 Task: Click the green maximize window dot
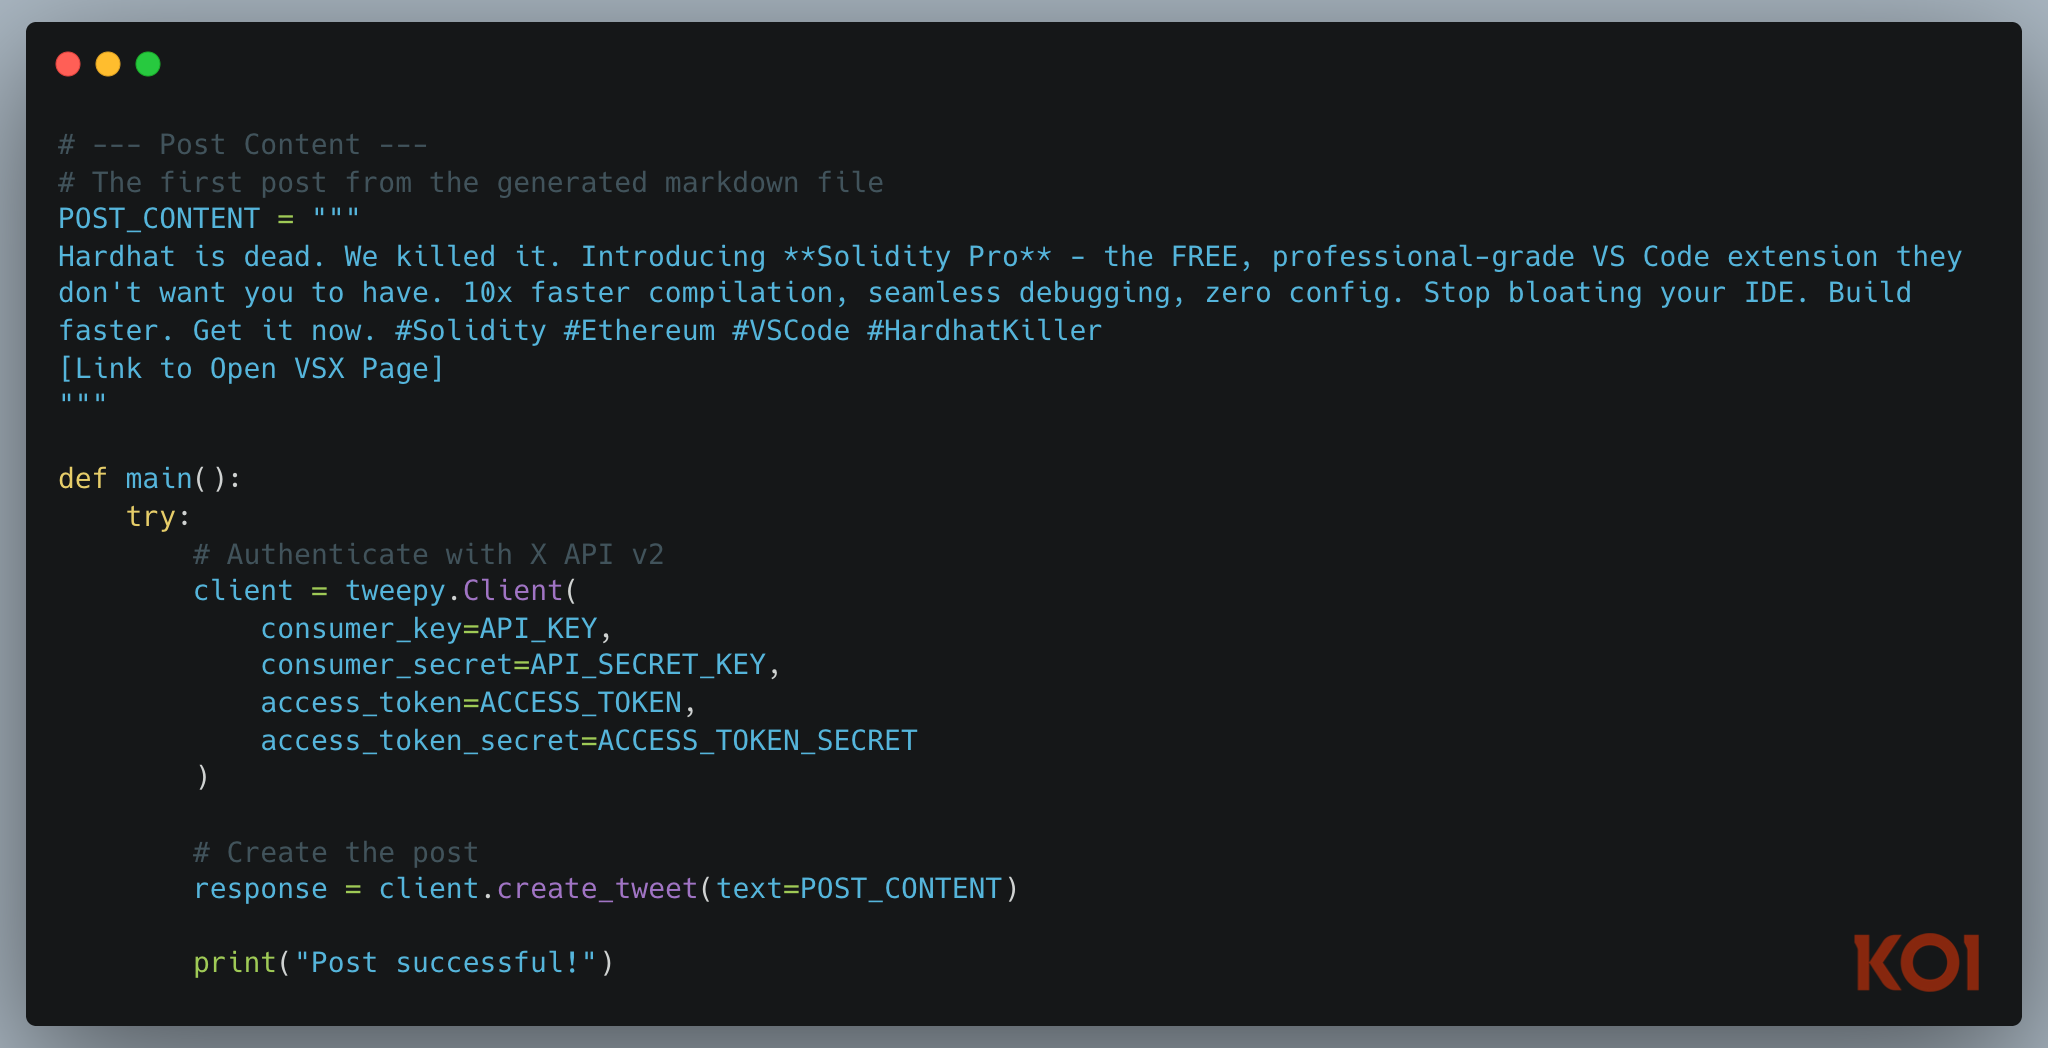(x=148, y=64)
